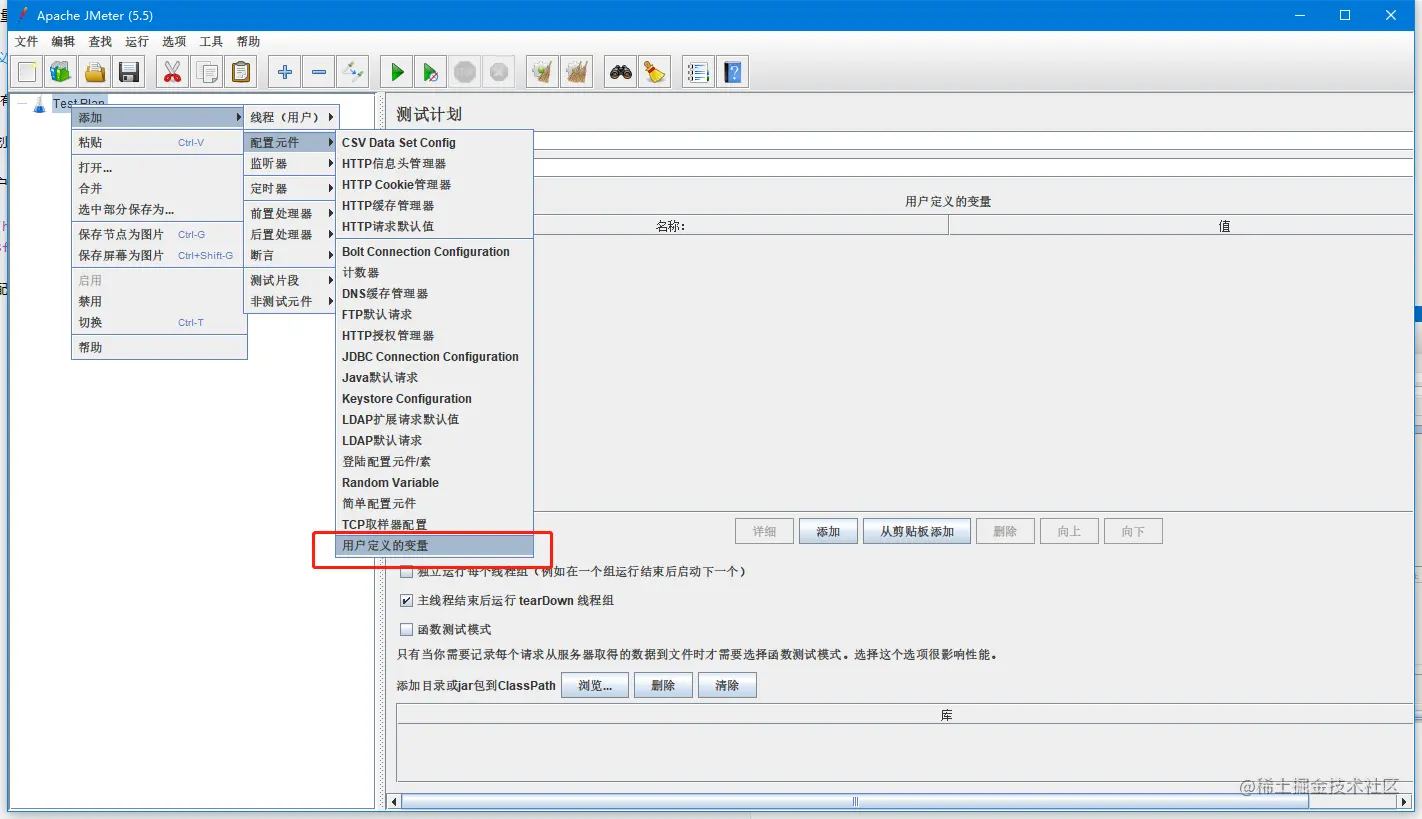Open the 选项 menu
Screen dimensions: 1422x819
pos(174,41)
